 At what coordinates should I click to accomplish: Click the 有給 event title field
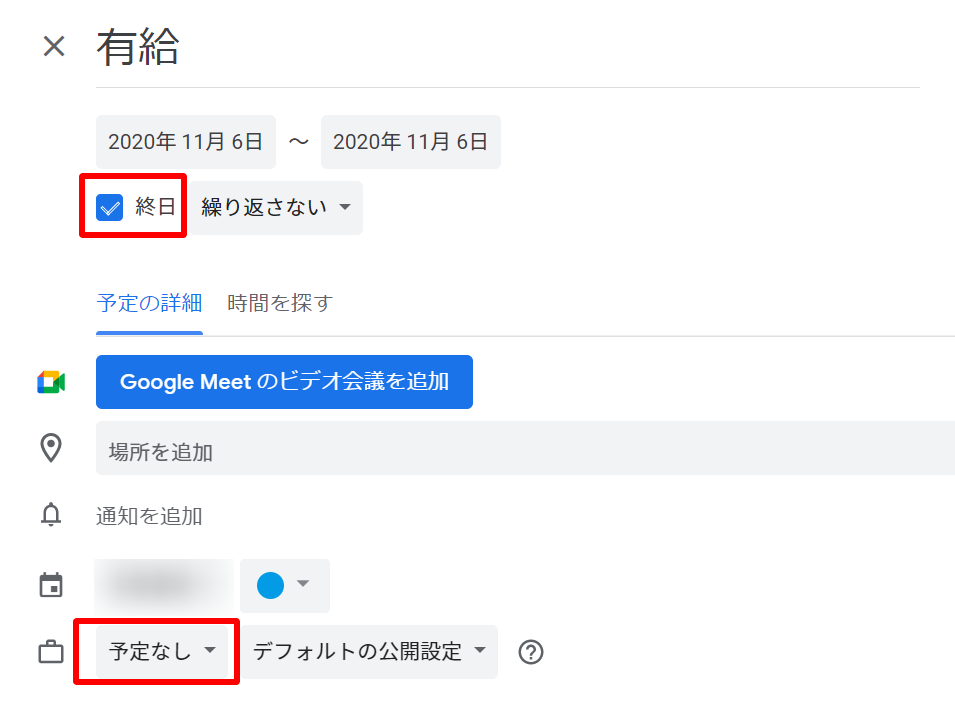[x=500, y=48]
